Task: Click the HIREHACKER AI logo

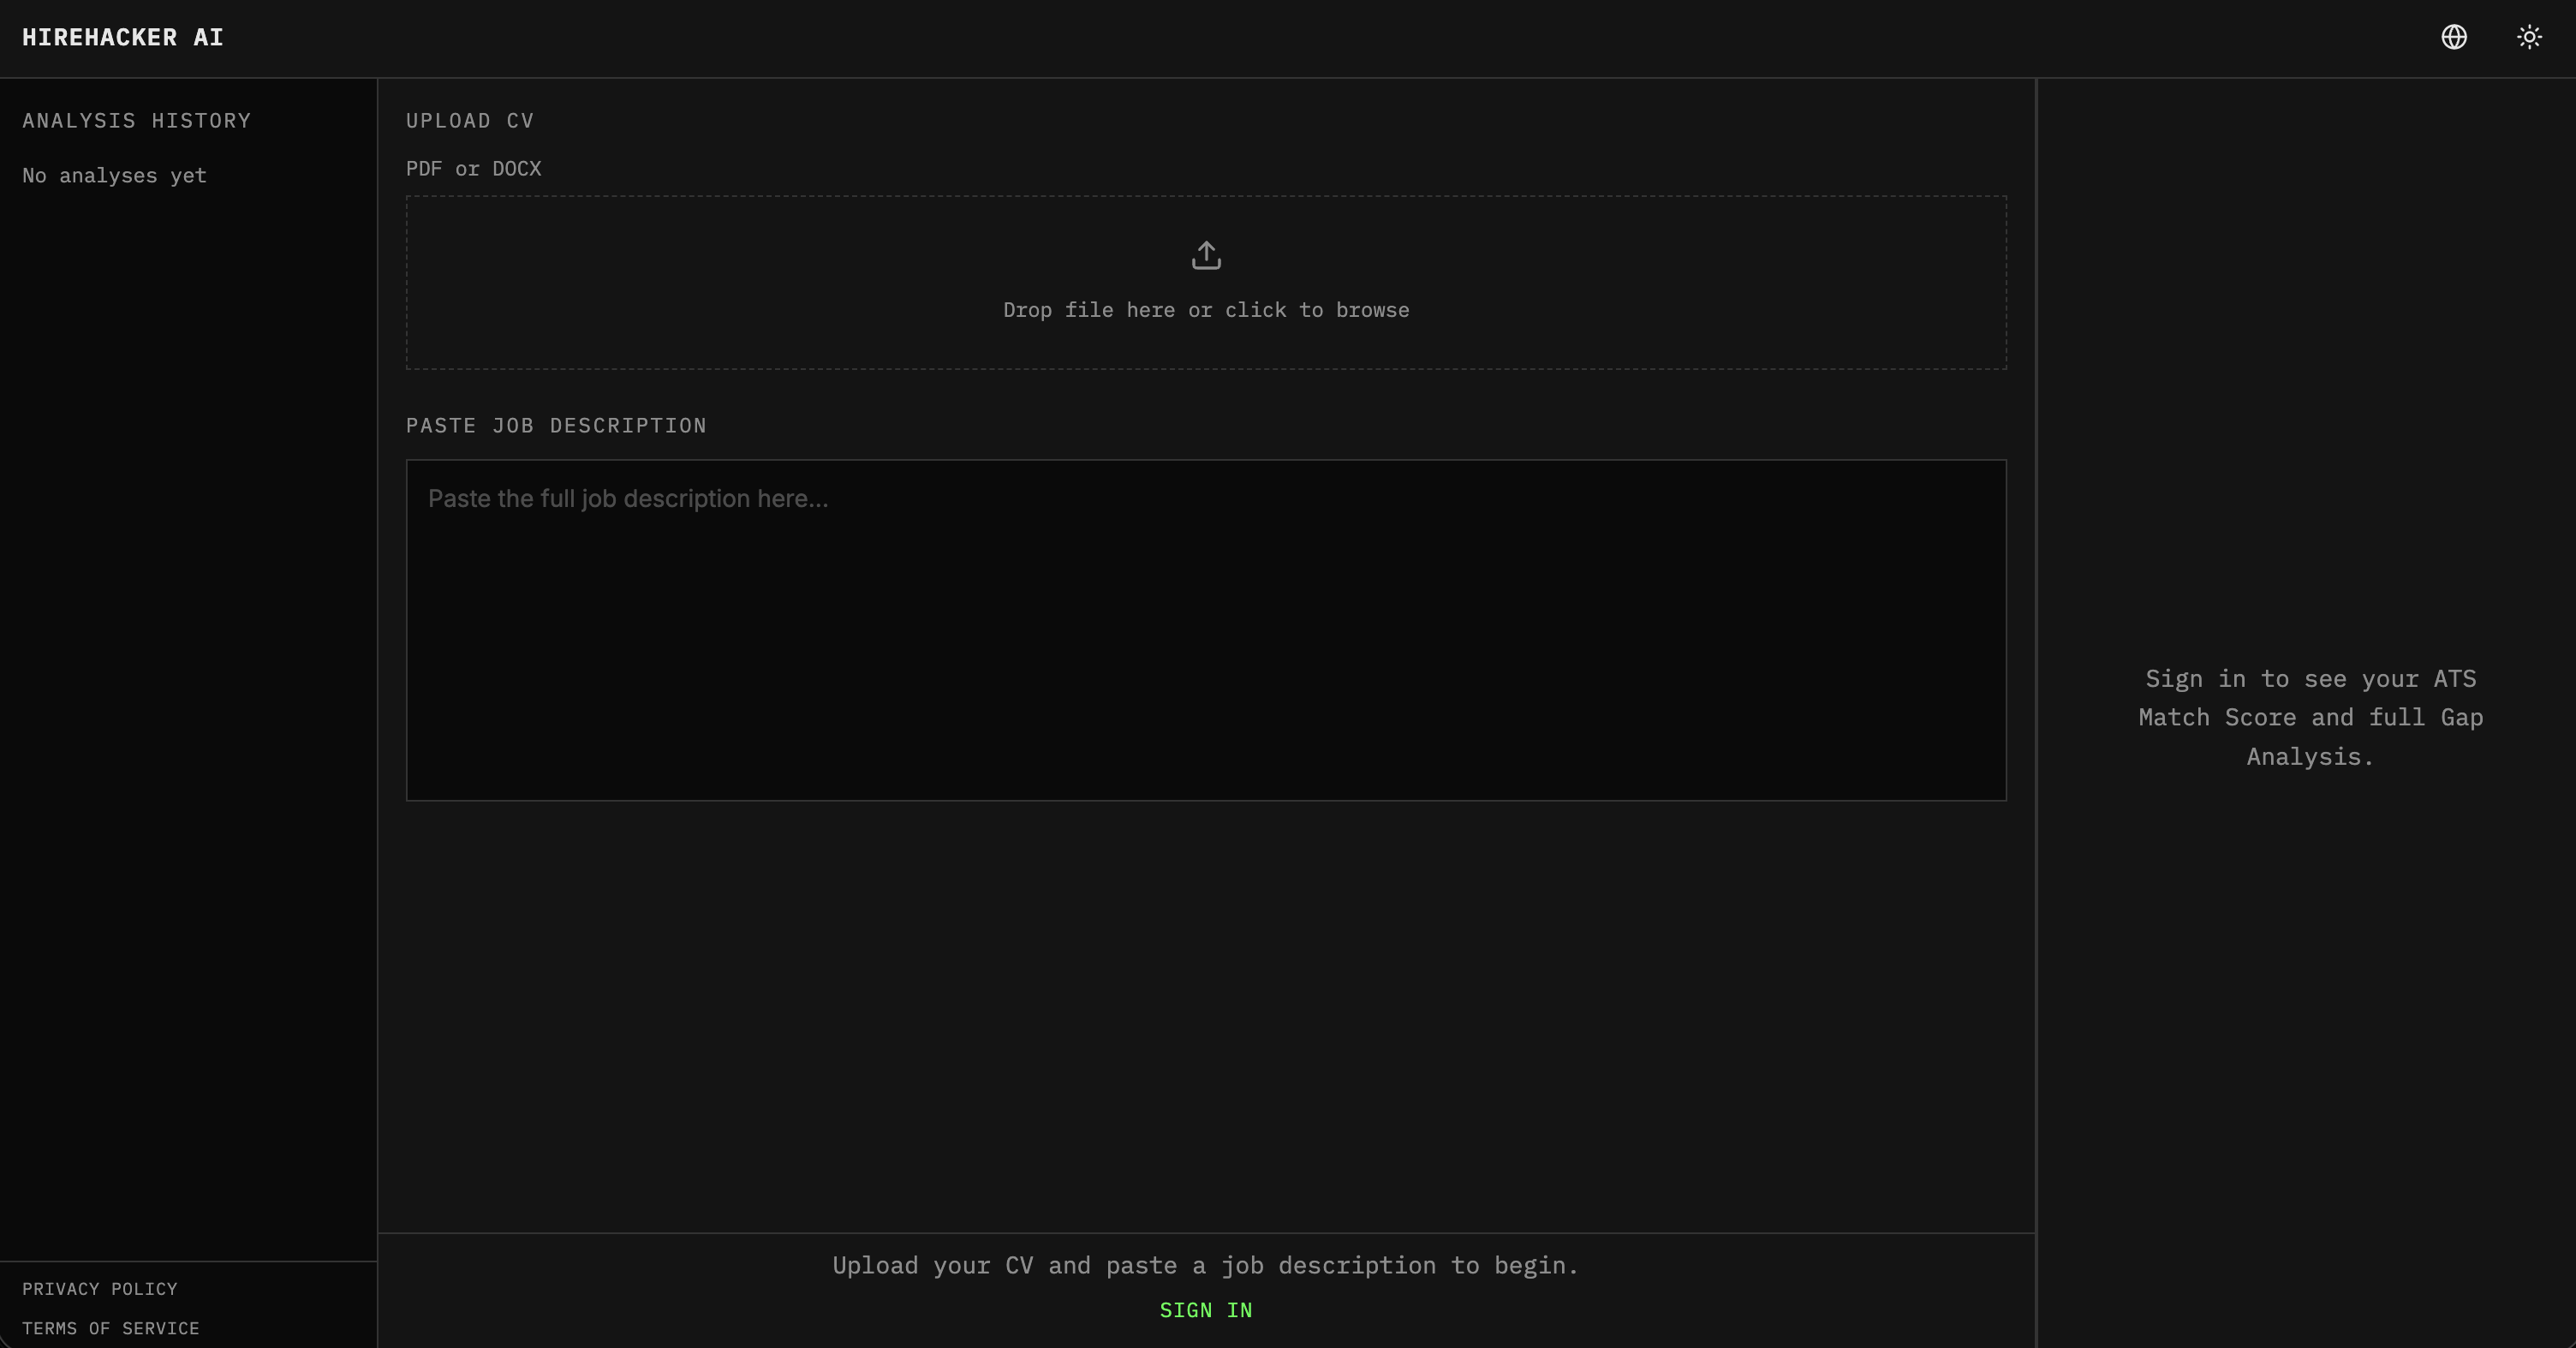Action: [123, 37]
